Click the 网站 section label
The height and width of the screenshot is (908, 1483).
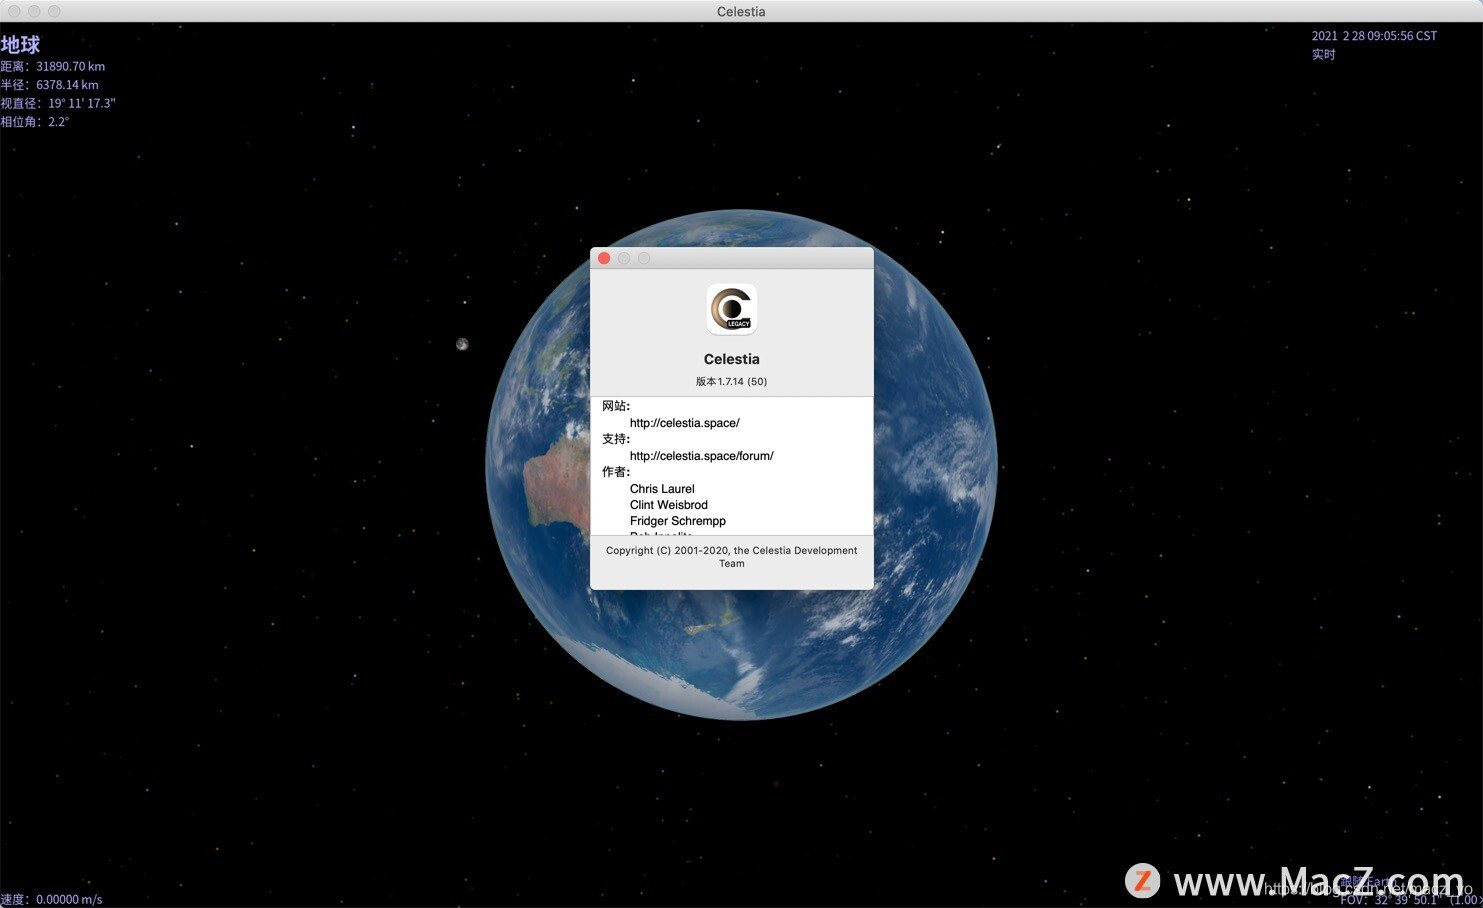[x=616, y=406]
